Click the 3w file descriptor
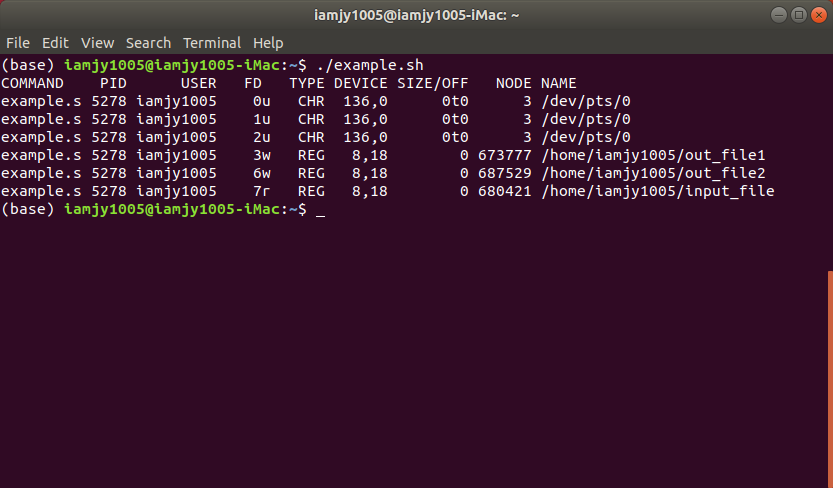Screen dimensions: 833x488 tap(262, 156)
